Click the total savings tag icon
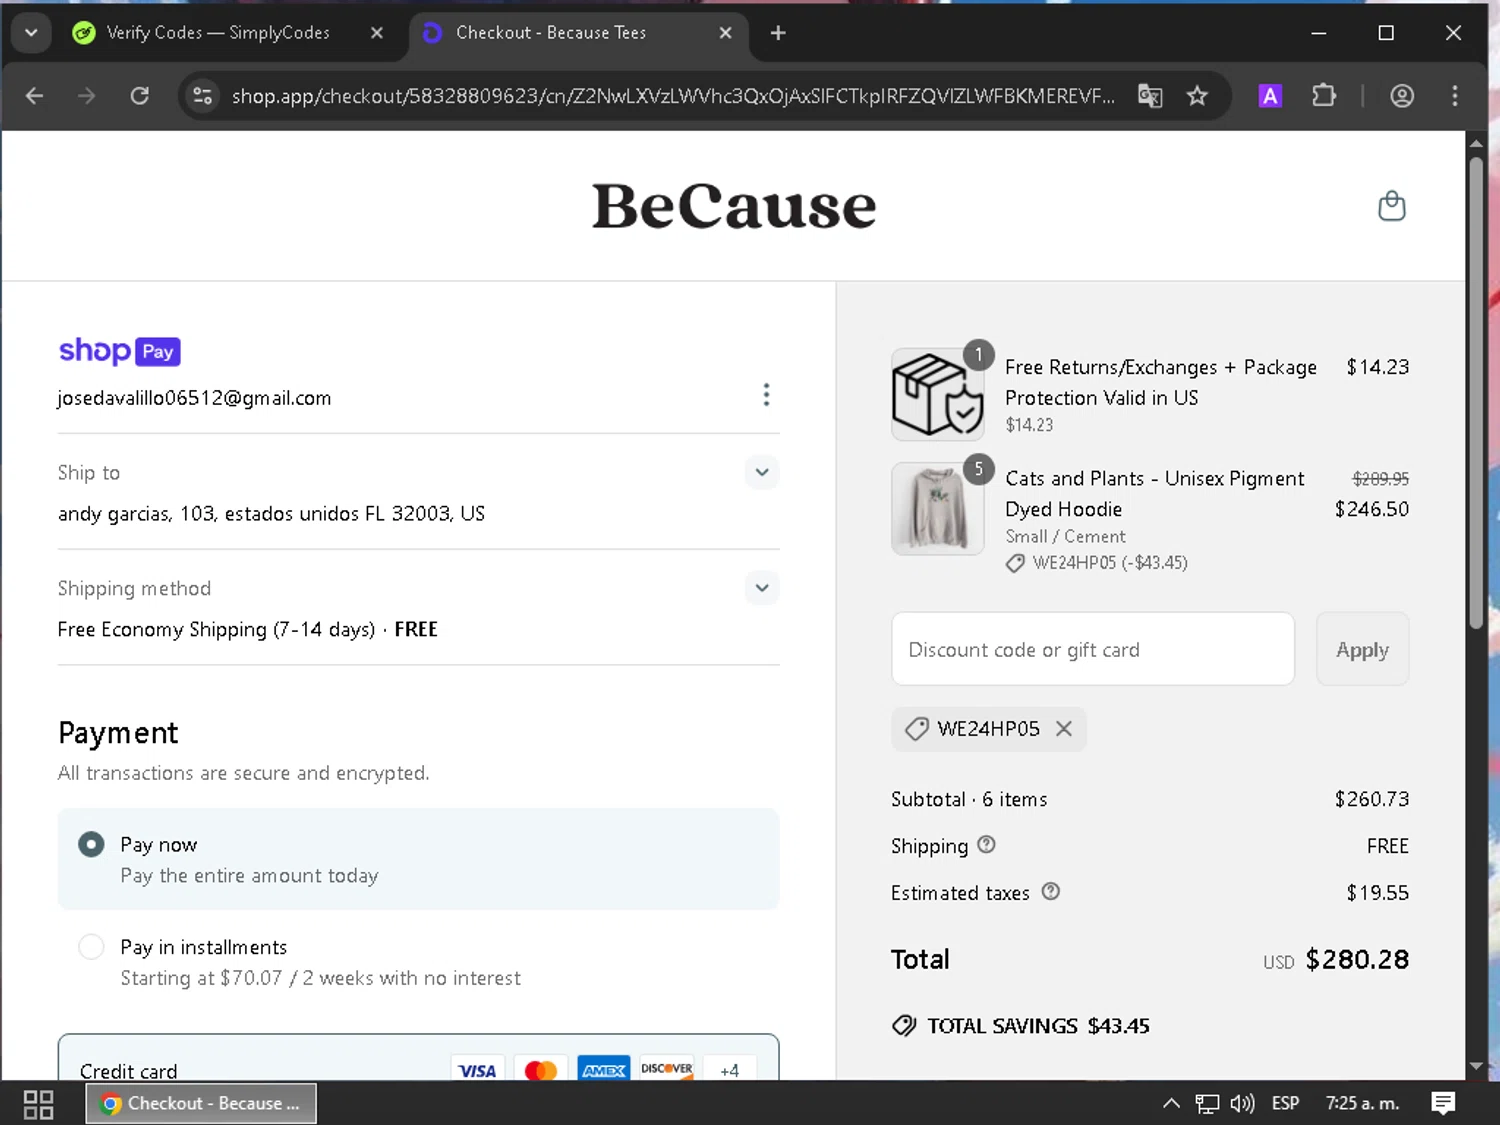 904,1026
